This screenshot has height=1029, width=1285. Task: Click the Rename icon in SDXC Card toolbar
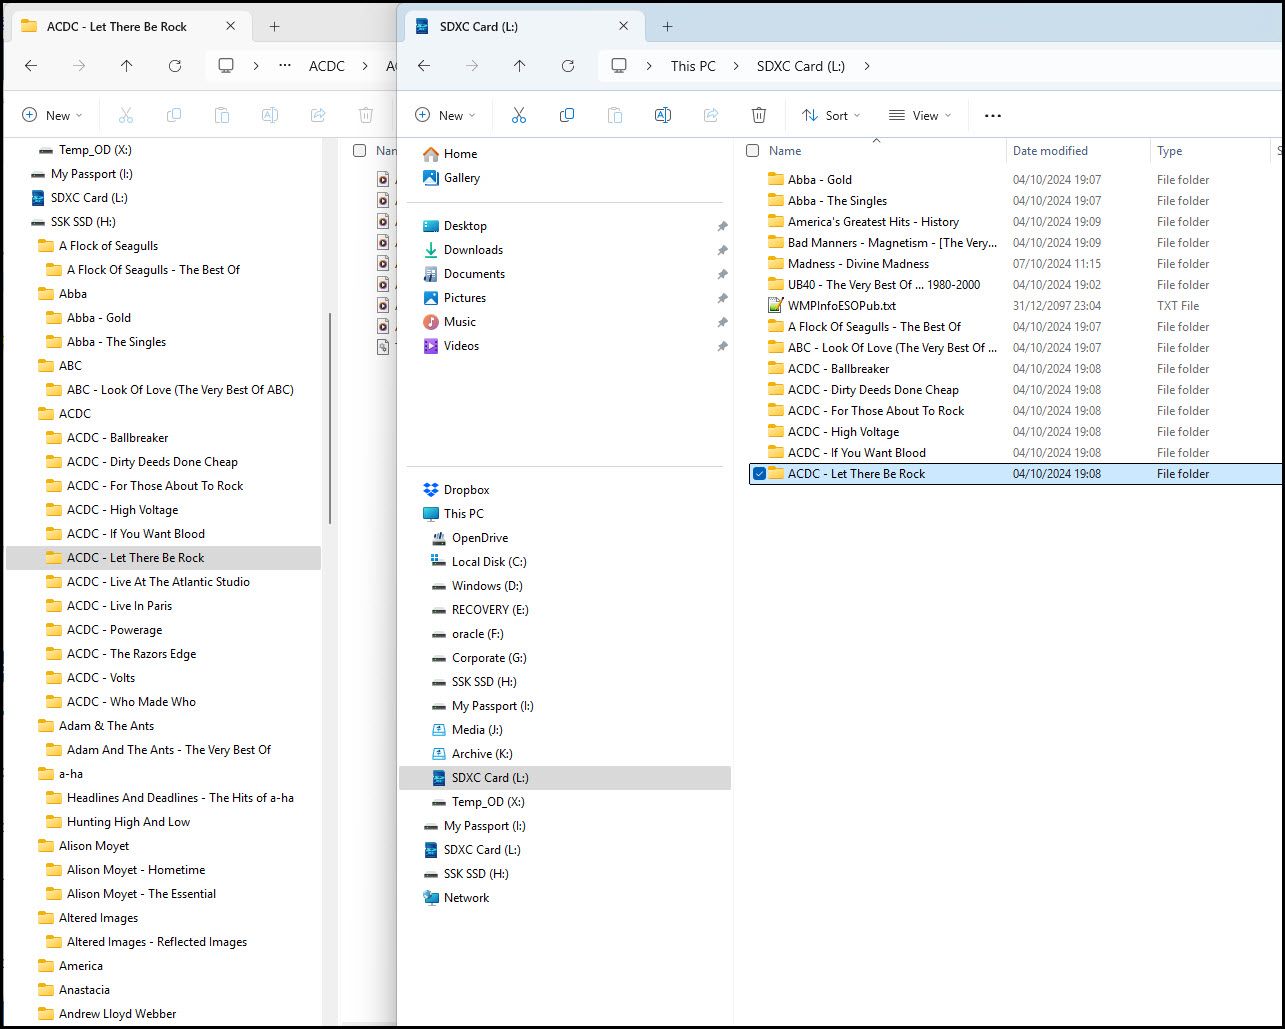[662, 116]
